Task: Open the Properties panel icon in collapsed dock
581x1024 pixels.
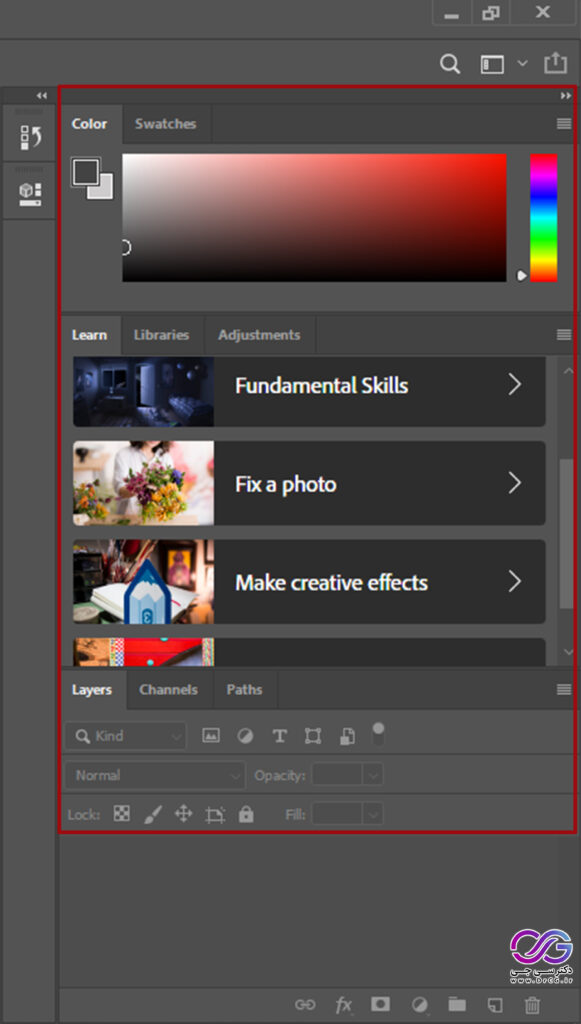Action: click(31, 194)
